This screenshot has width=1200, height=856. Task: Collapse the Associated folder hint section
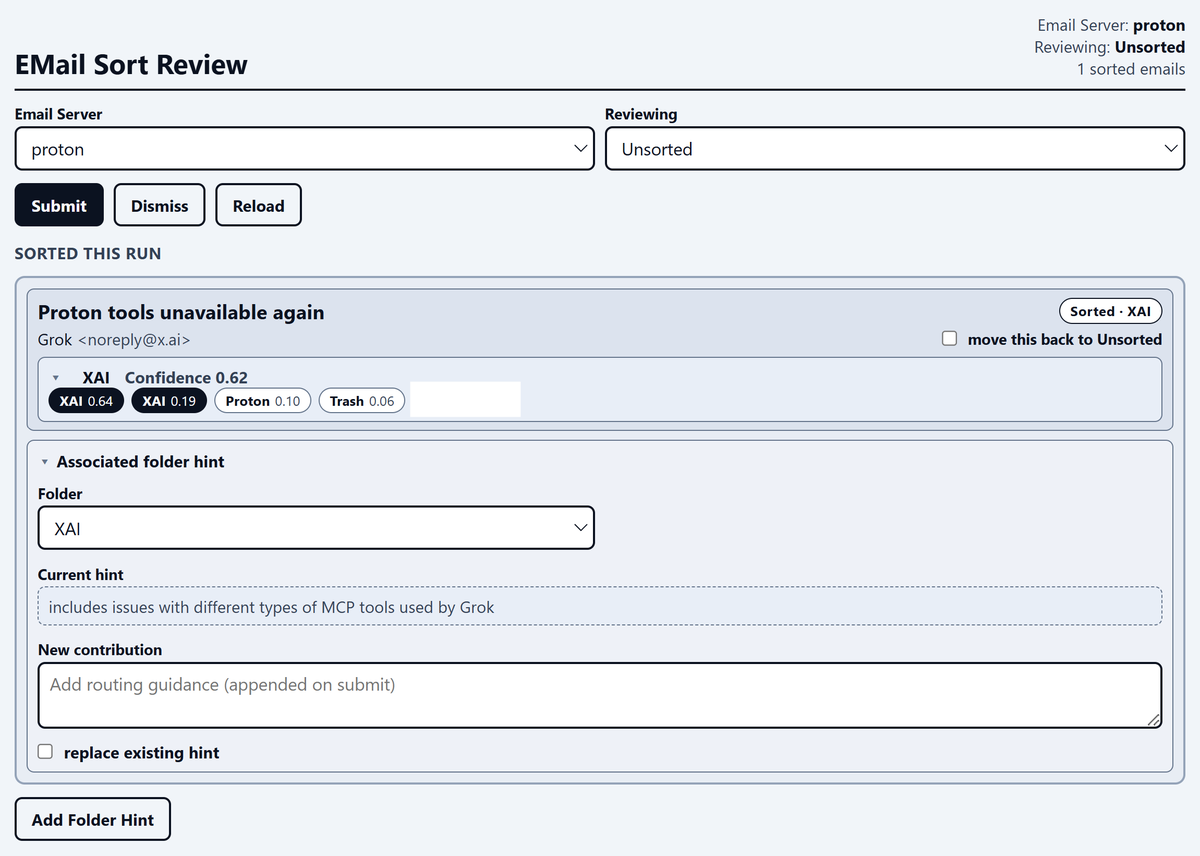[45, 462]
